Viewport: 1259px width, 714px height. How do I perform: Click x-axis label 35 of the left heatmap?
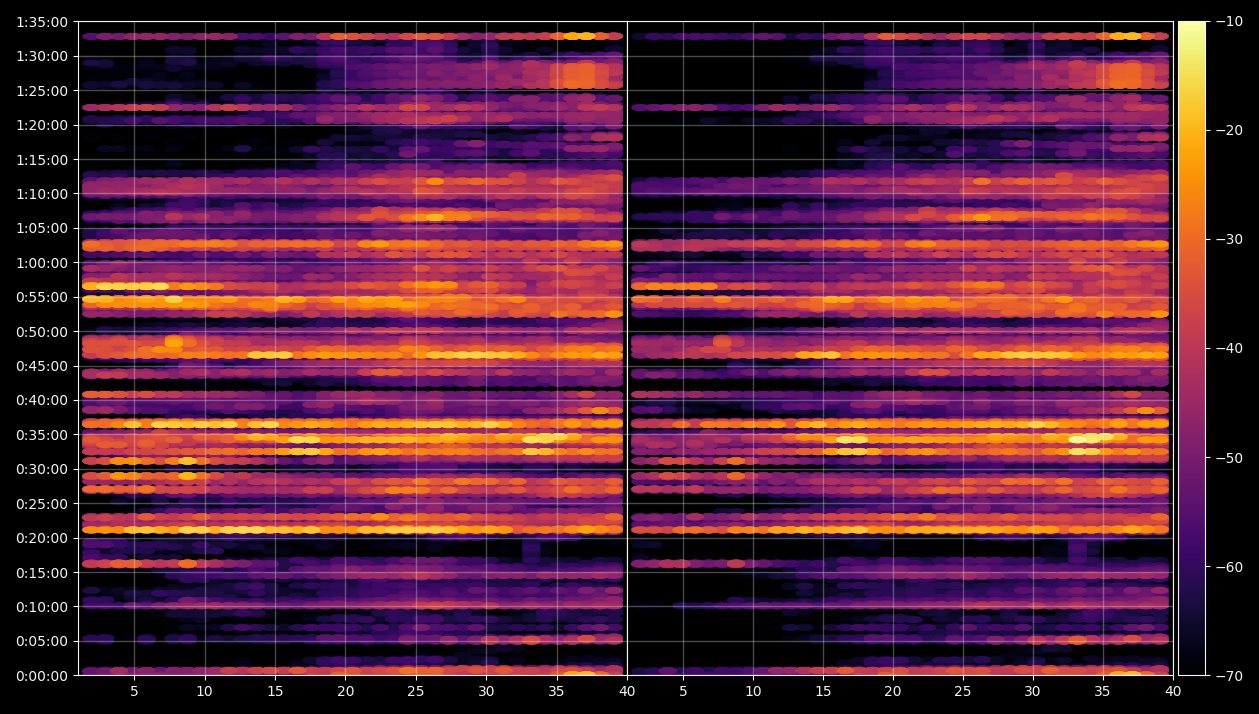[x=557, y=691]
